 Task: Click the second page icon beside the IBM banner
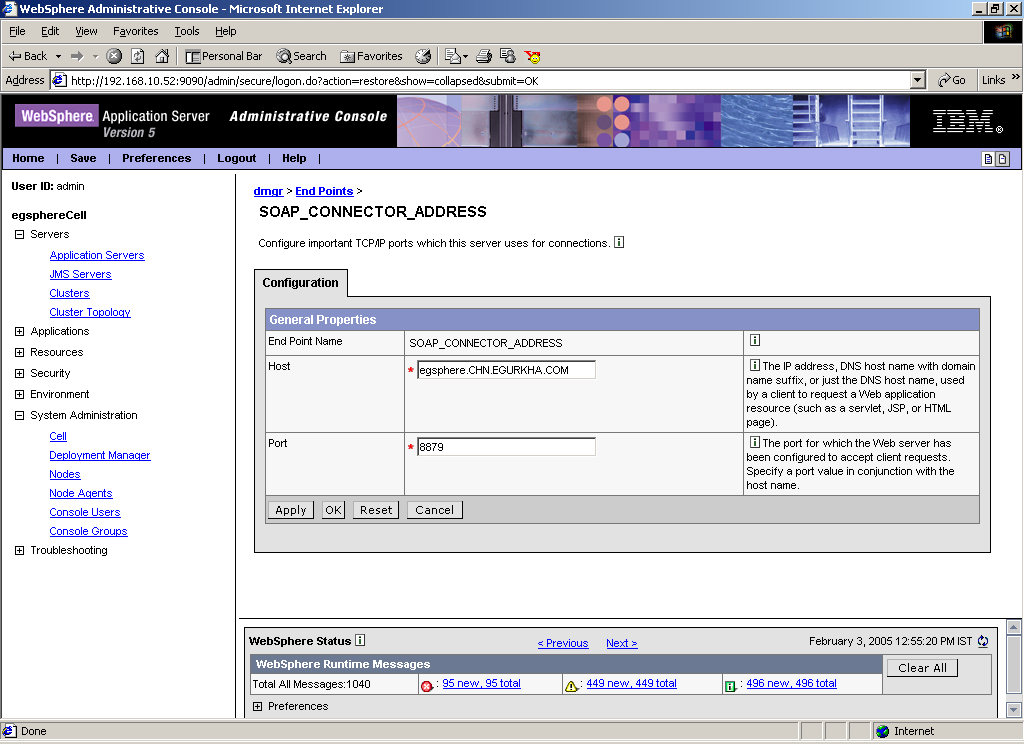[1002, 159]
